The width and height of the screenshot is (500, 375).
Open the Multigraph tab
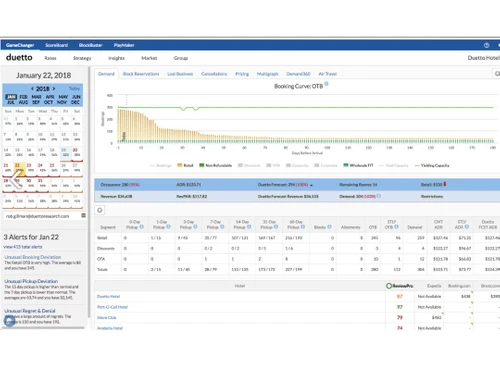point(267,74)
